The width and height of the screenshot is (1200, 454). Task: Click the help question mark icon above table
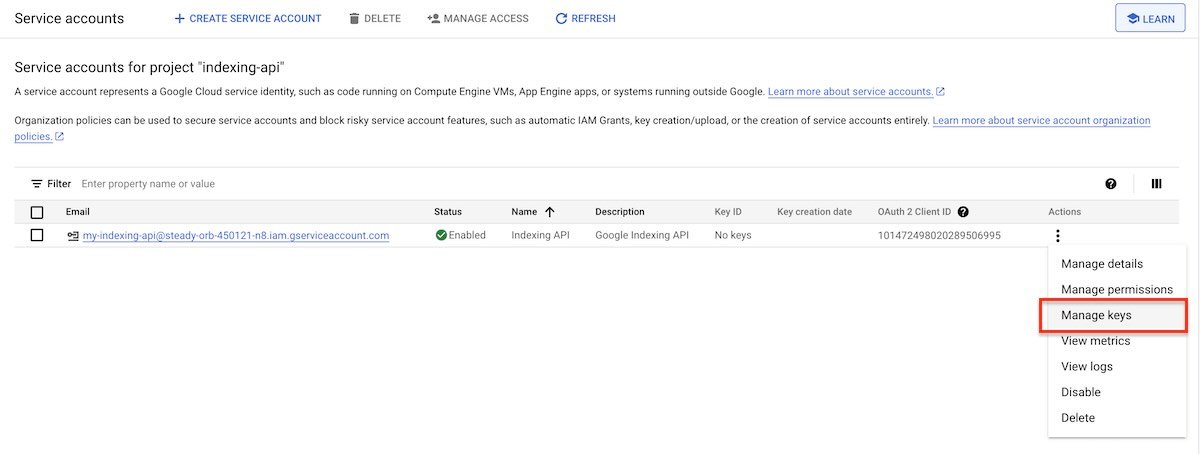tap(1110, 184)
